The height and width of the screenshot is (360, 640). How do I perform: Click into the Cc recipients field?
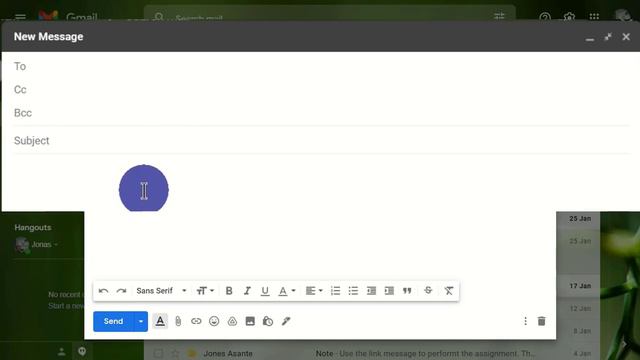click(x=322, y=89)
